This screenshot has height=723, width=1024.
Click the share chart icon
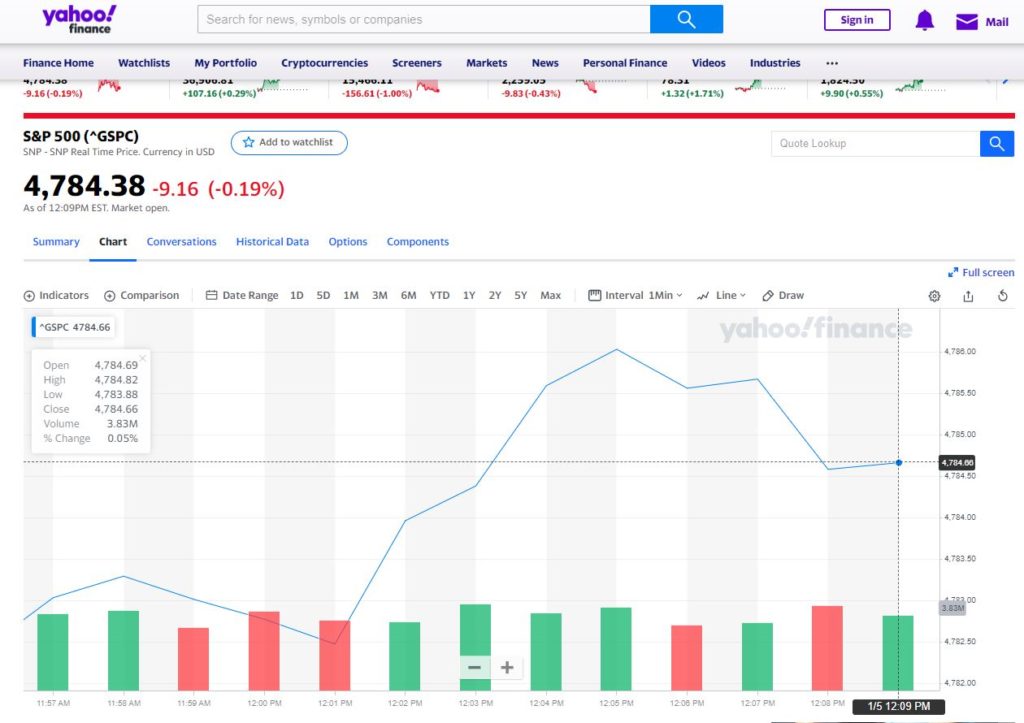point(968,296)
